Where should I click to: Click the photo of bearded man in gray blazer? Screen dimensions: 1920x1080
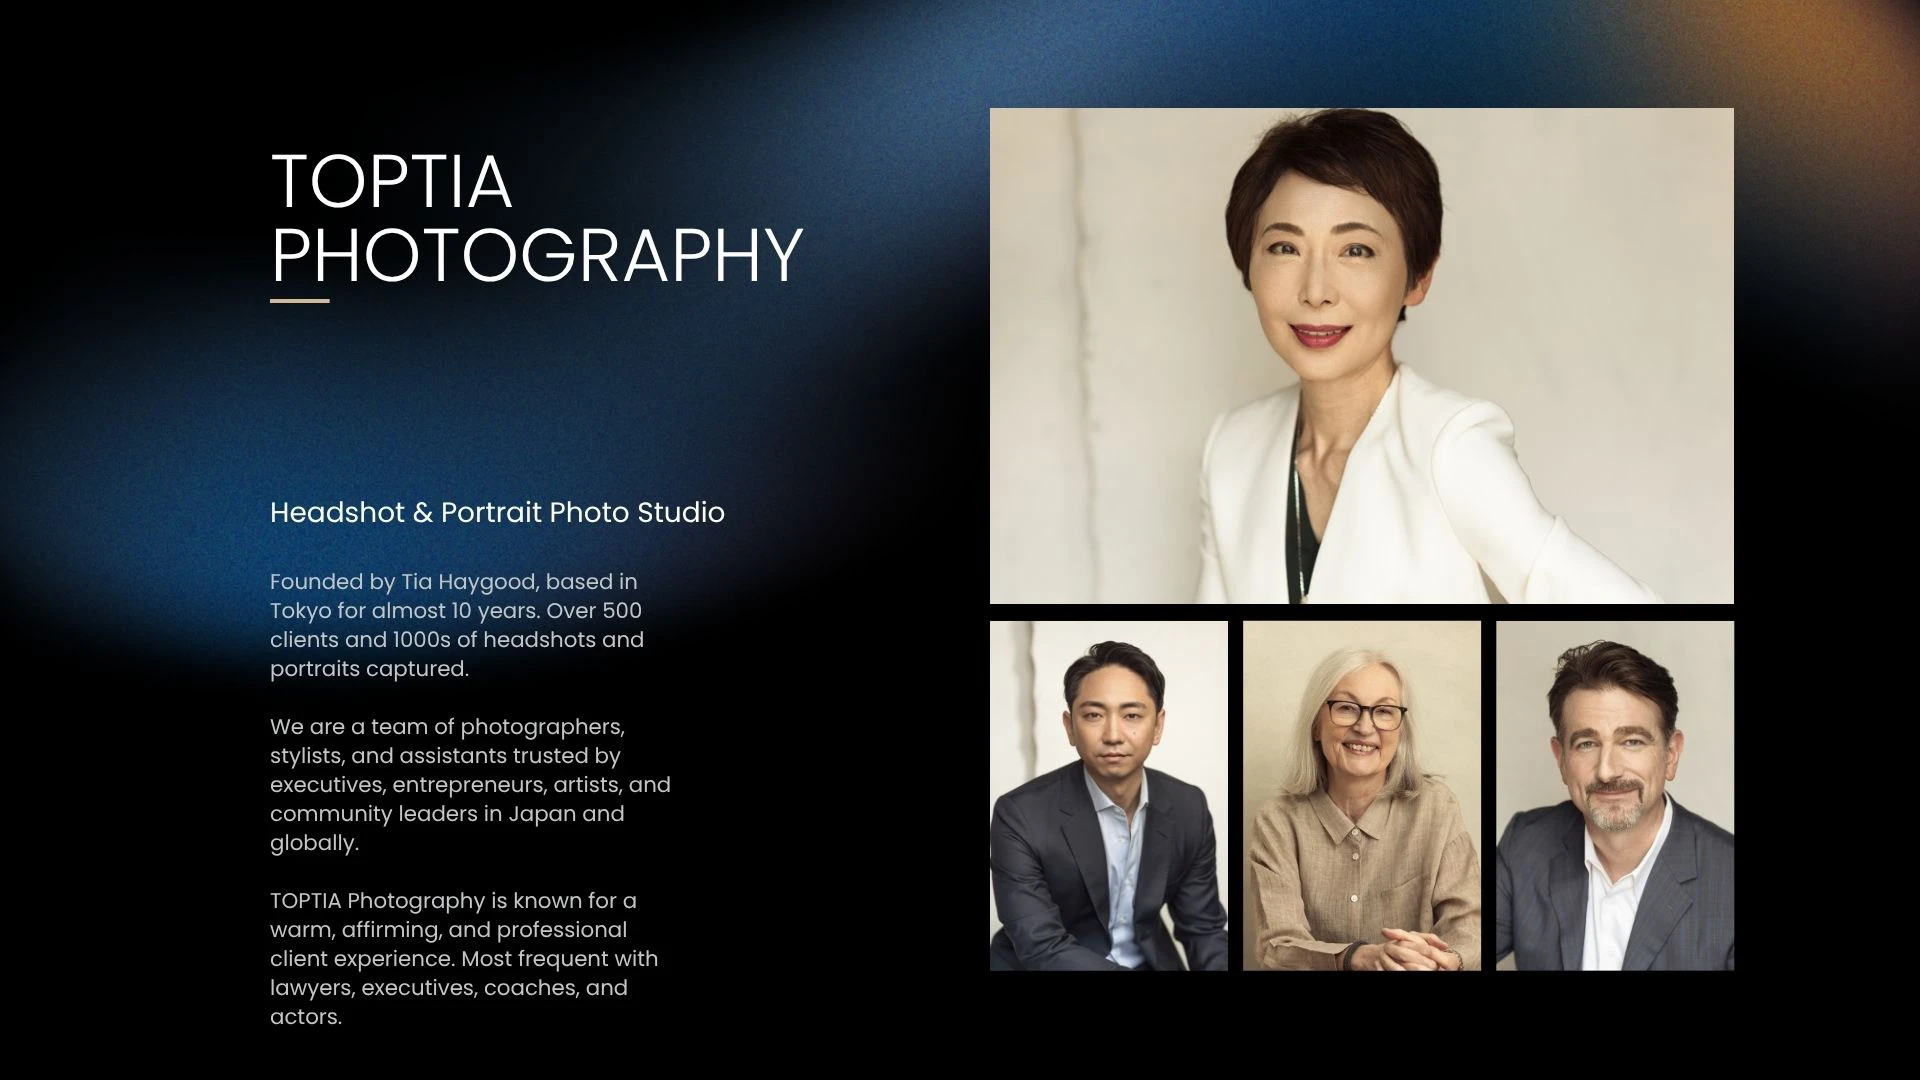tap(1614, 795)
